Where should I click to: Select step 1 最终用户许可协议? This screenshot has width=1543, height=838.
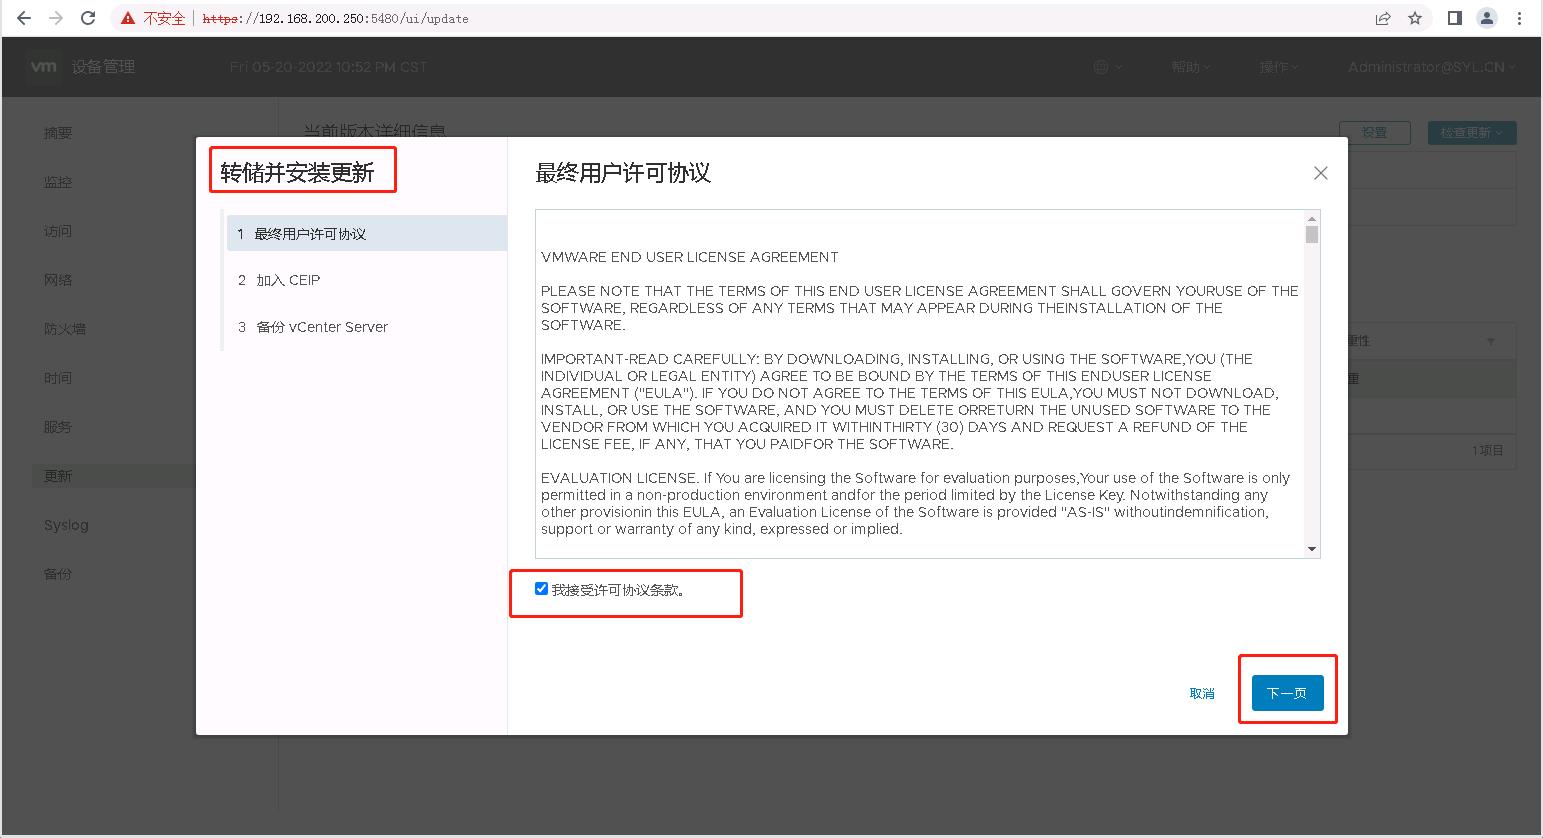(x=367, y=233)
